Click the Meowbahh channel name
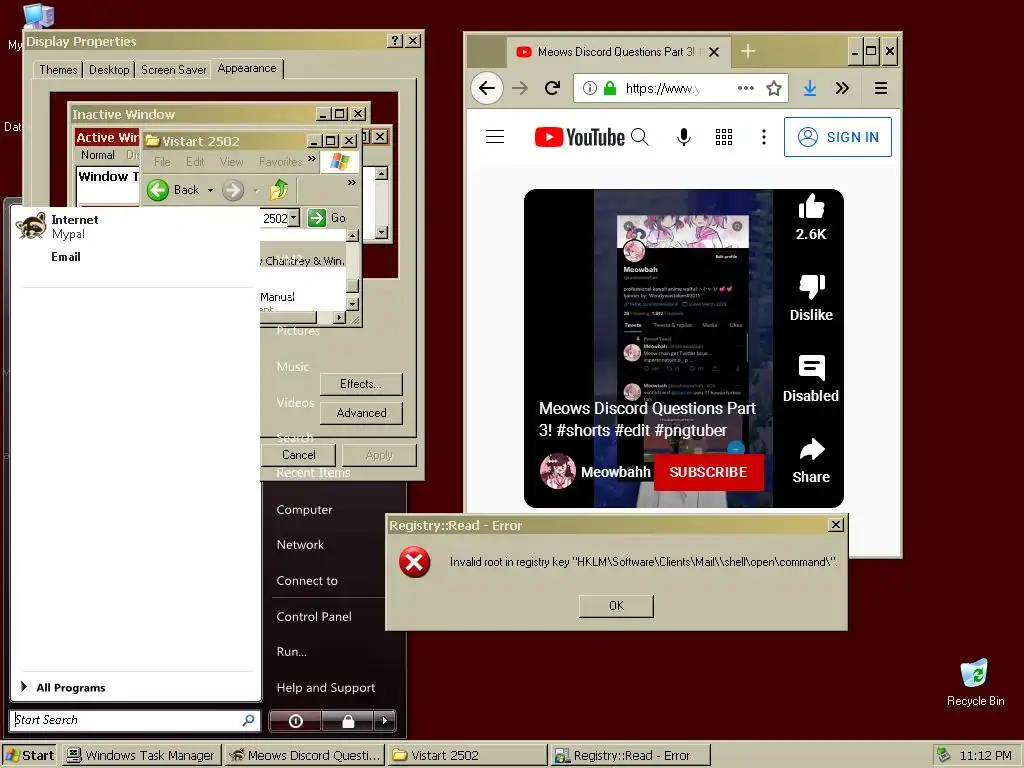 point(616,472)
